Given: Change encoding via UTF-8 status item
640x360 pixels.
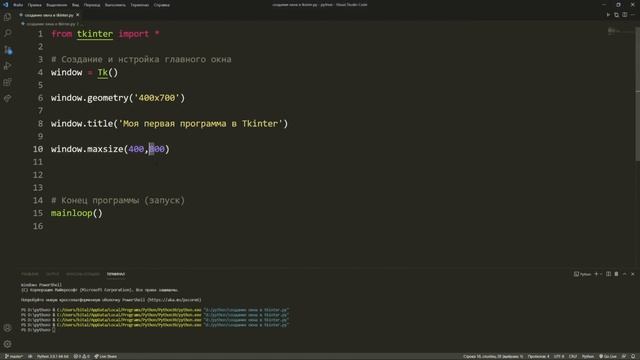Looking at the screenshot, I should (559, 356).
